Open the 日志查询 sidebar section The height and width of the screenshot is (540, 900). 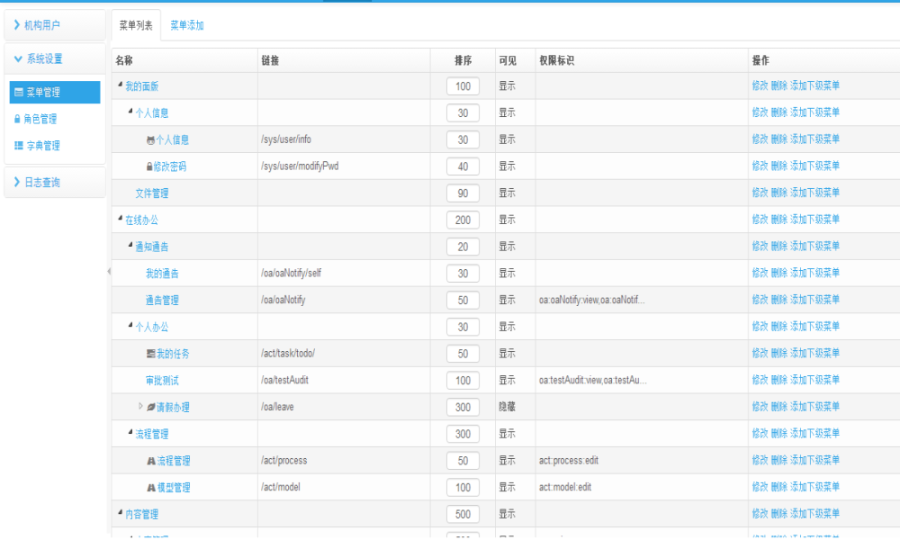(x=54, y=181)
